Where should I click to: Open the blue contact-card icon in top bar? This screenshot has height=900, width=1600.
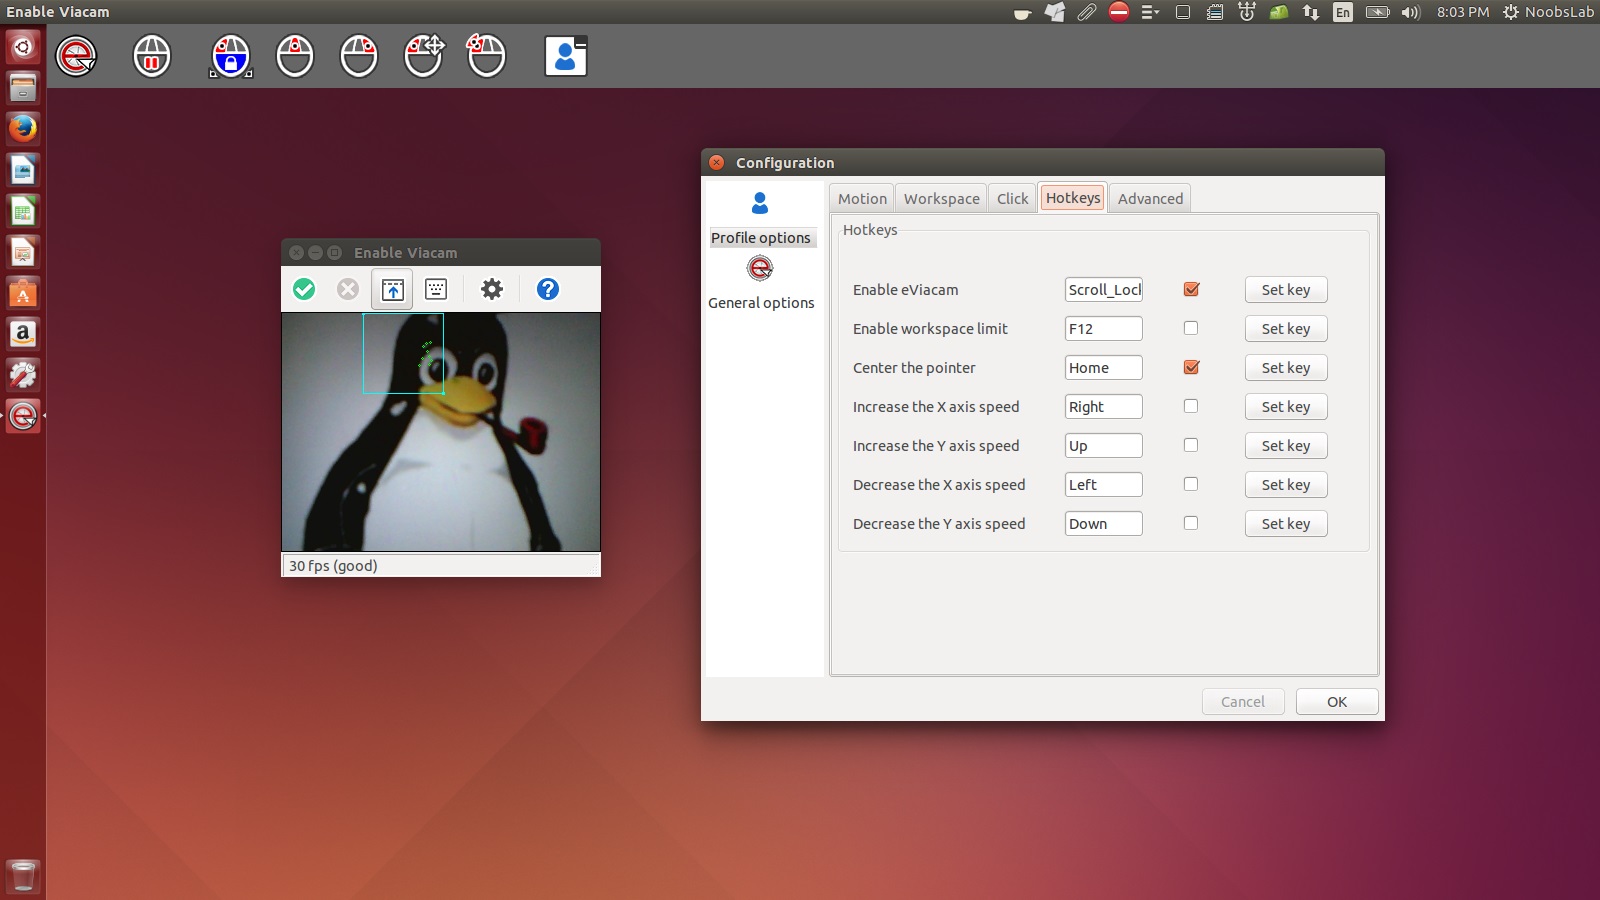pyautogui.click(x=565, y=56)
